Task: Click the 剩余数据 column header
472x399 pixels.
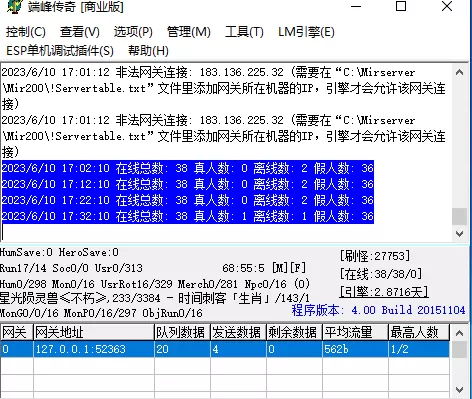Action: [294, 332]
